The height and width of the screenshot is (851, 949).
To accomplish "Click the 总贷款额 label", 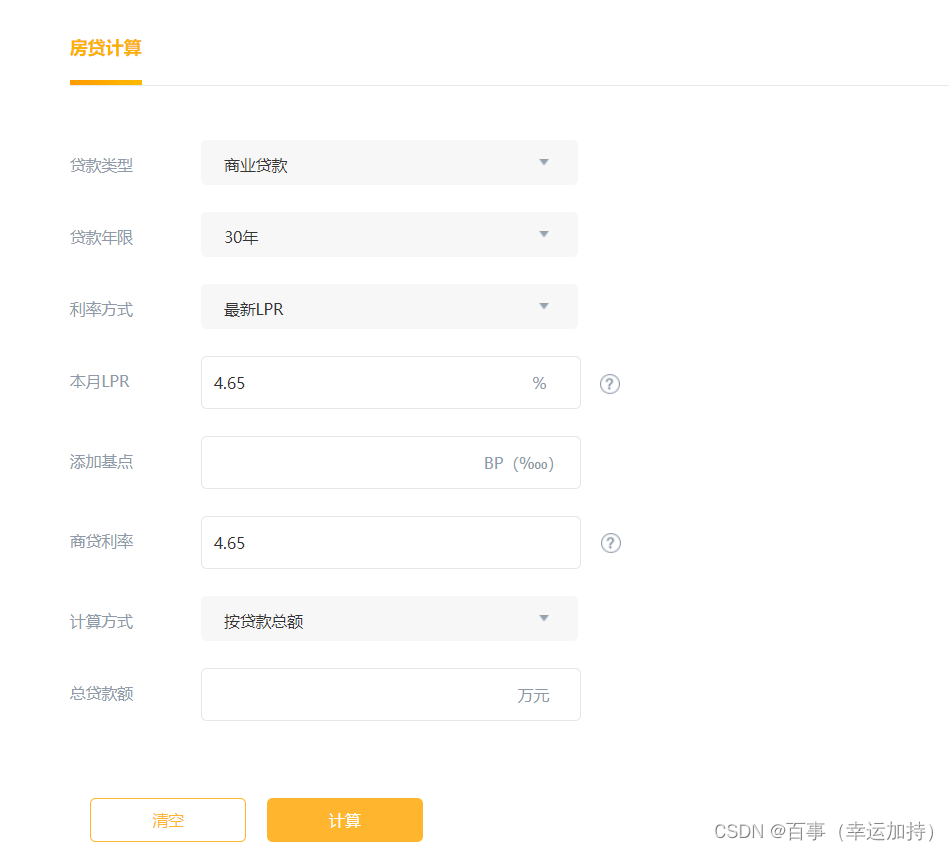I will 101,693.
